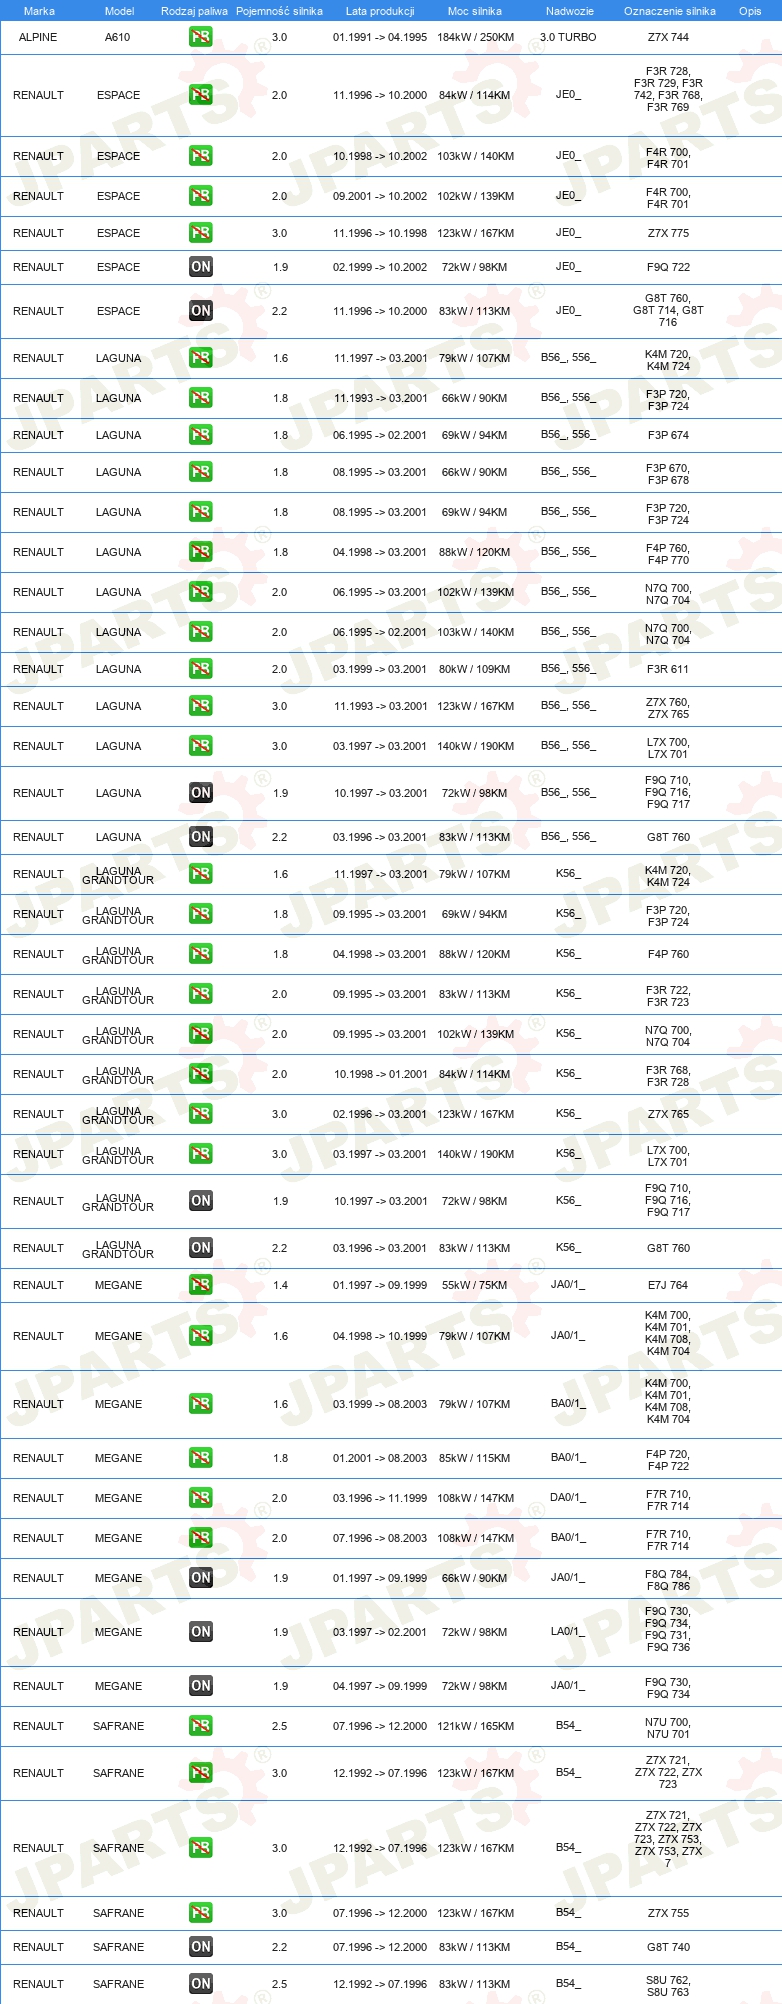782x2004 pixels.
Task: Click the Marka column header
Action: point(39,11)
